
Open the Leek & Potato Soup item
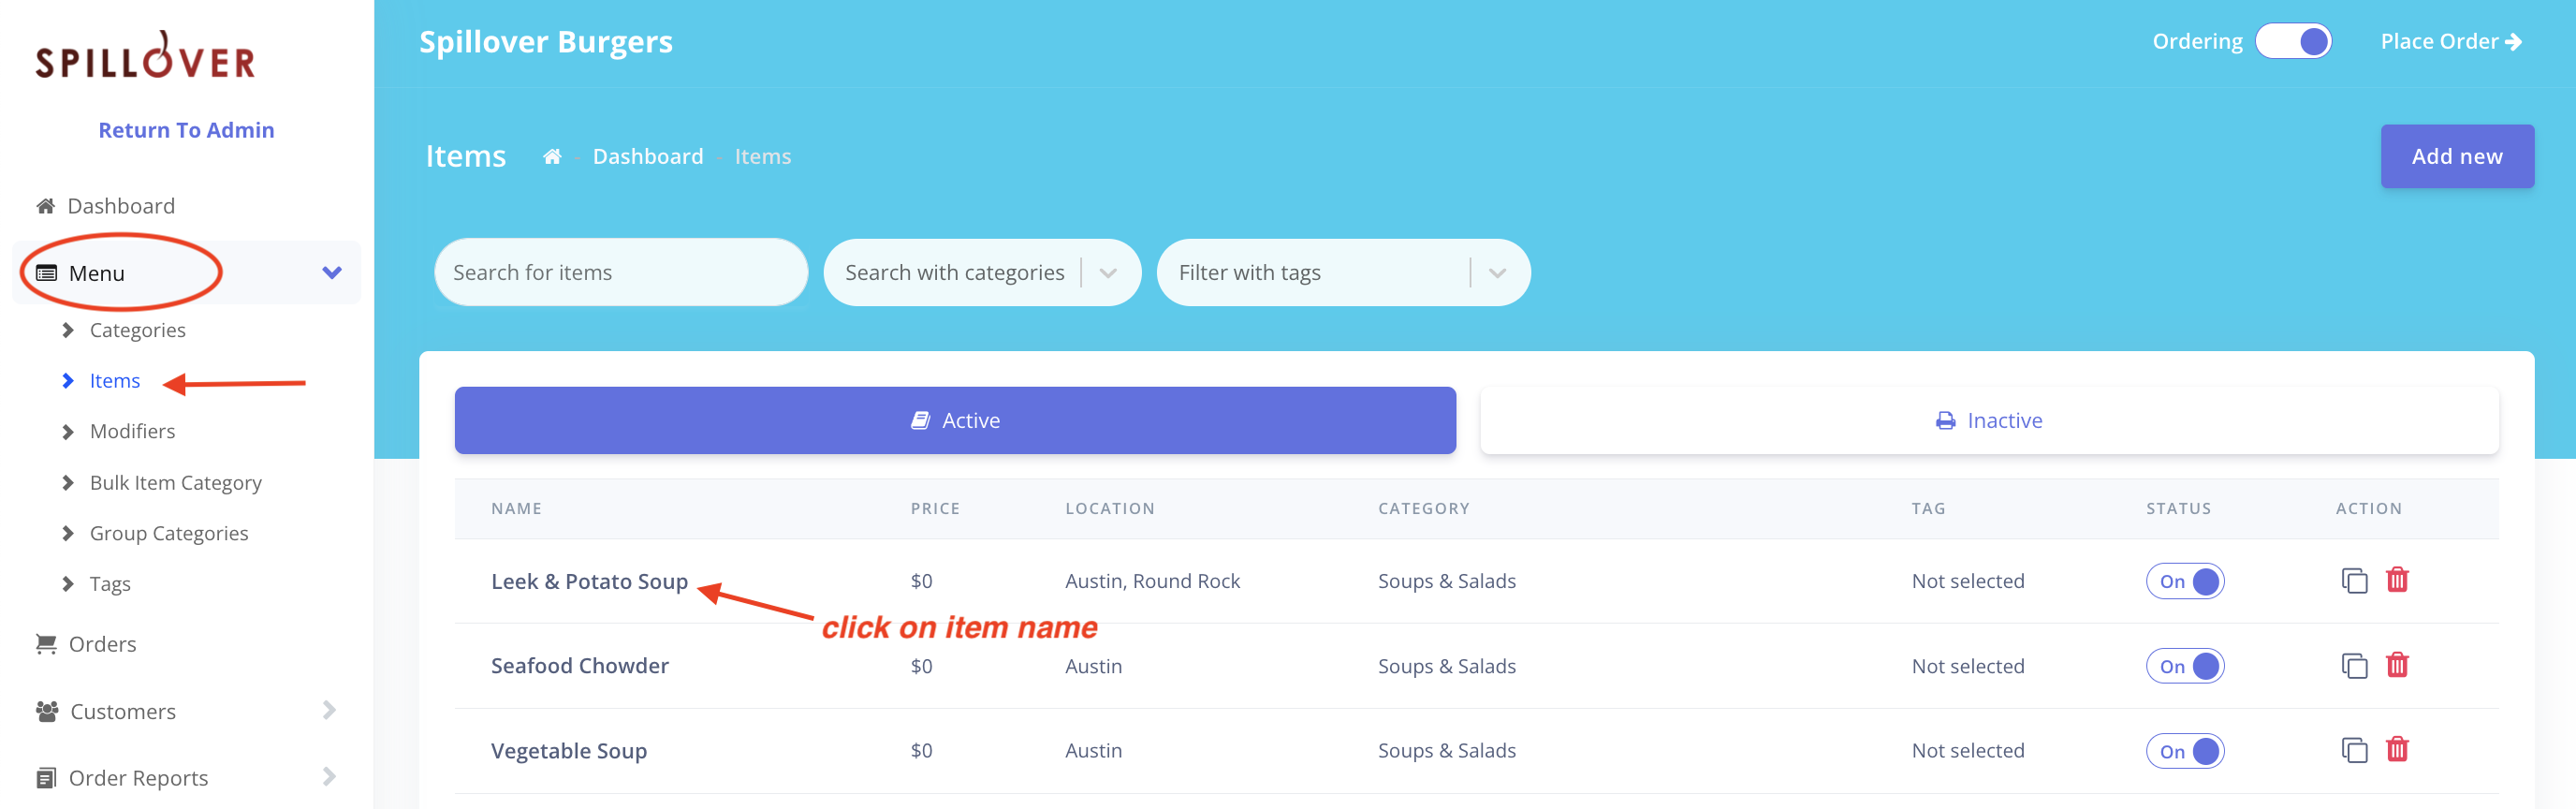coord(589,581)
